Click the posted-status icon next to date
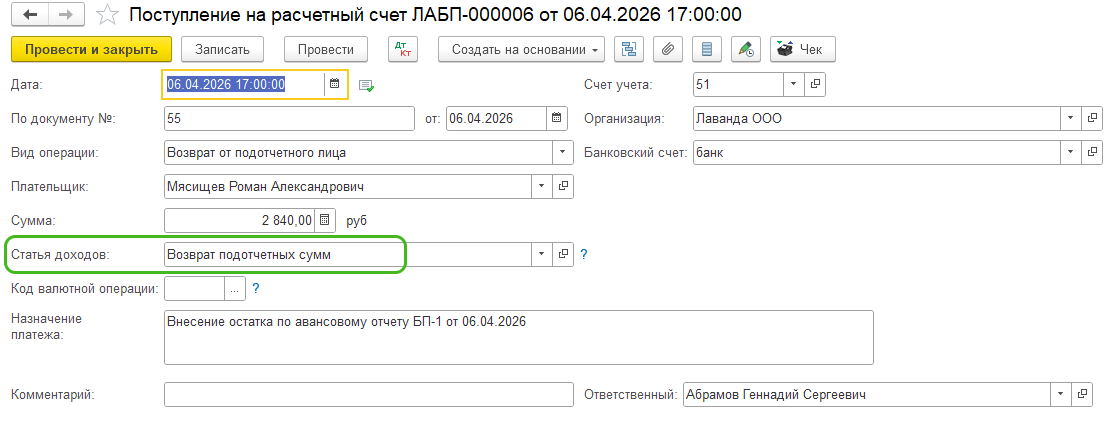This screenshot has height=438, width=1110. tap(366, 86)
